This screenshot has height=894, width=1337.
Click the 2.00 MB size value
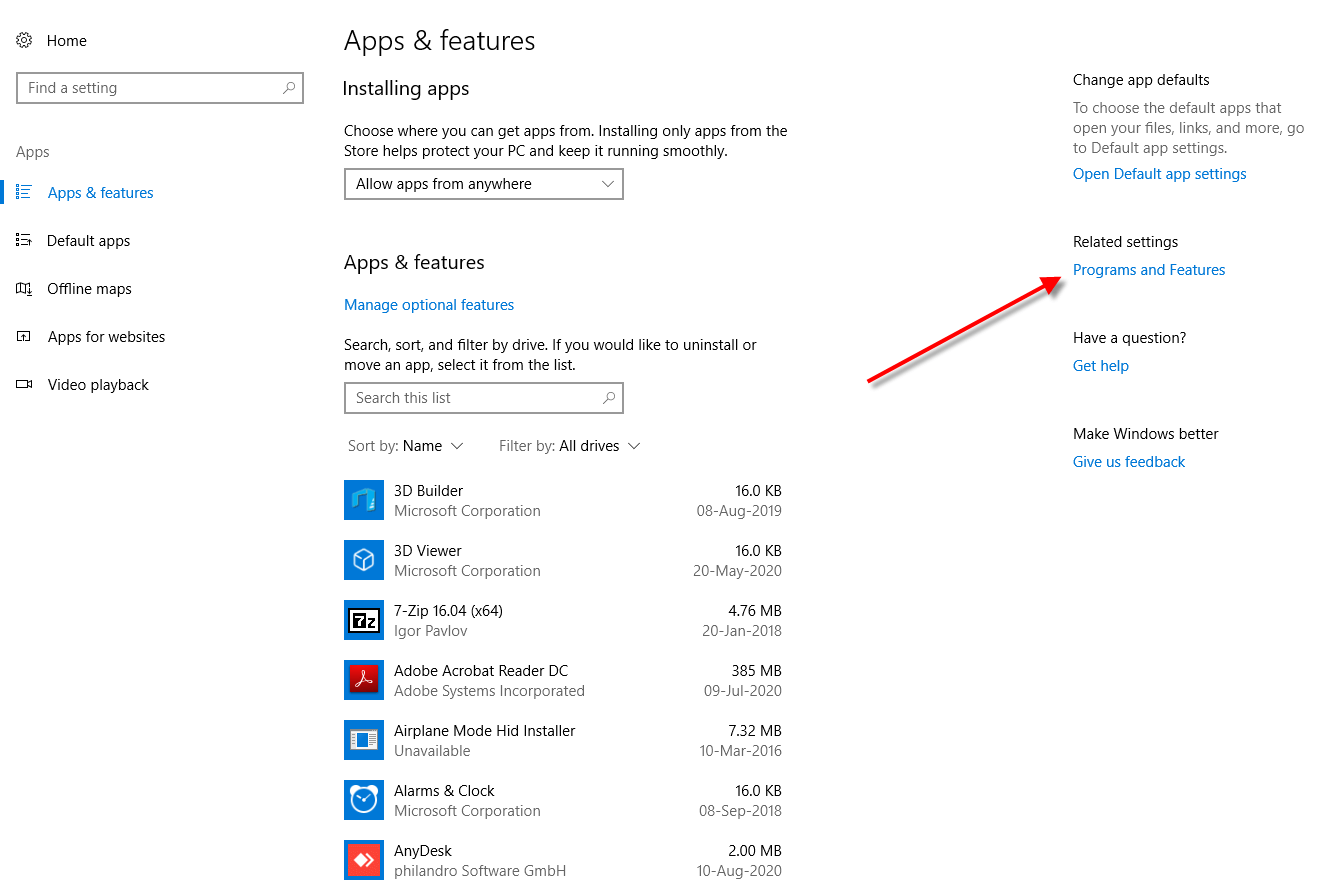point(755,851)
